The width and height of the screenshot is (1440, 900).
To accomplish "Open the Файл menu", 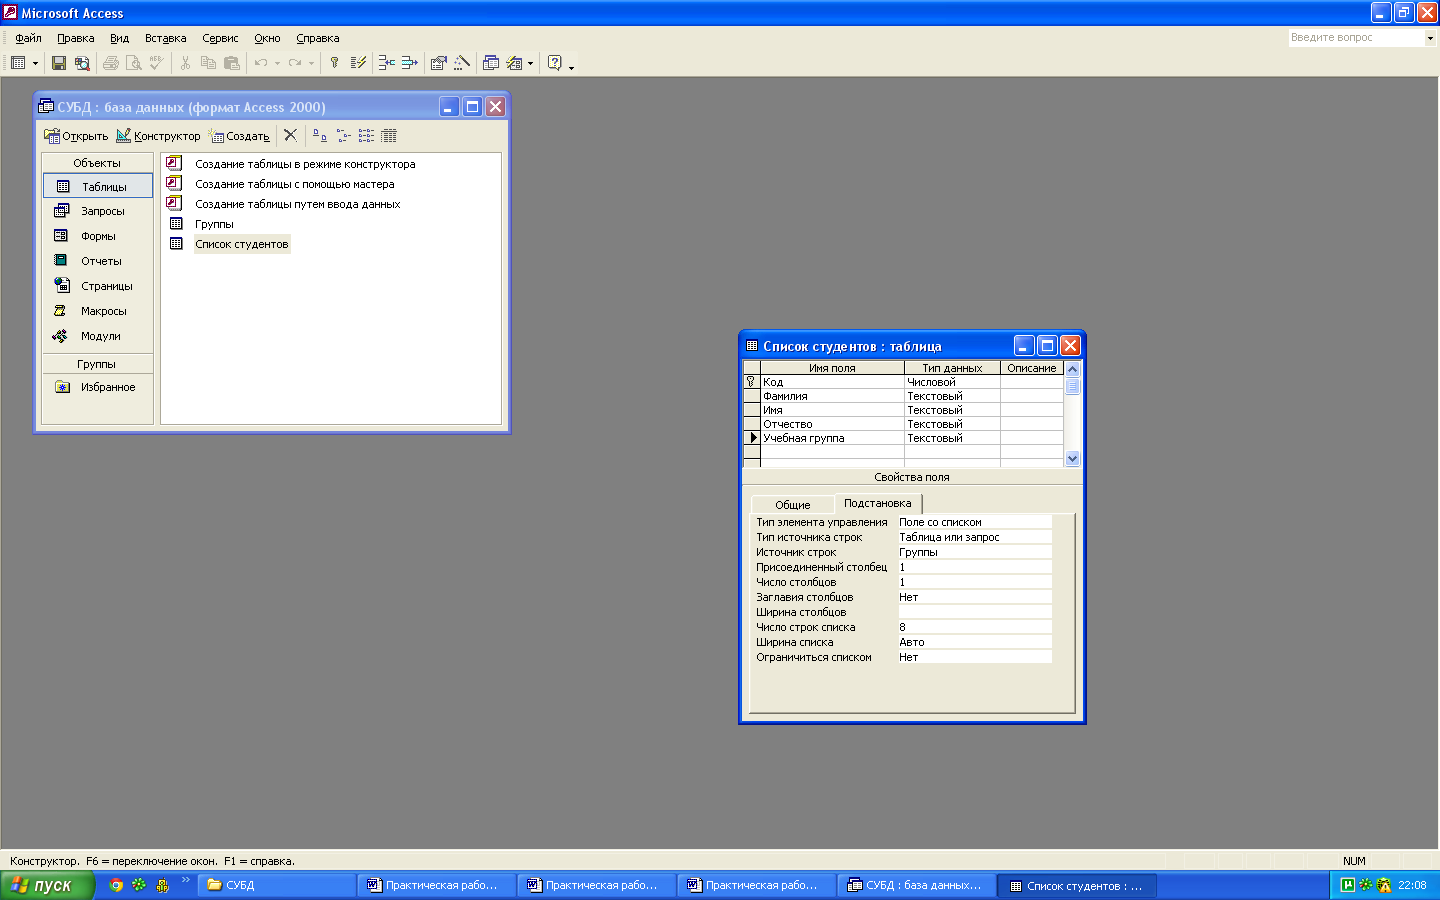I will click(x=28, y=38).
